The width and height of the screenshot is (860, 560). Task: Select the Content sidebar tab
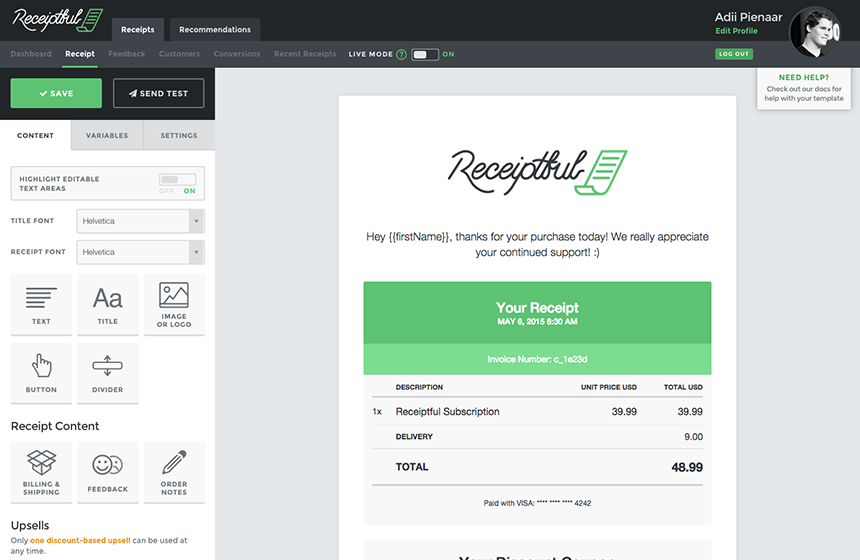coord(36,135)
